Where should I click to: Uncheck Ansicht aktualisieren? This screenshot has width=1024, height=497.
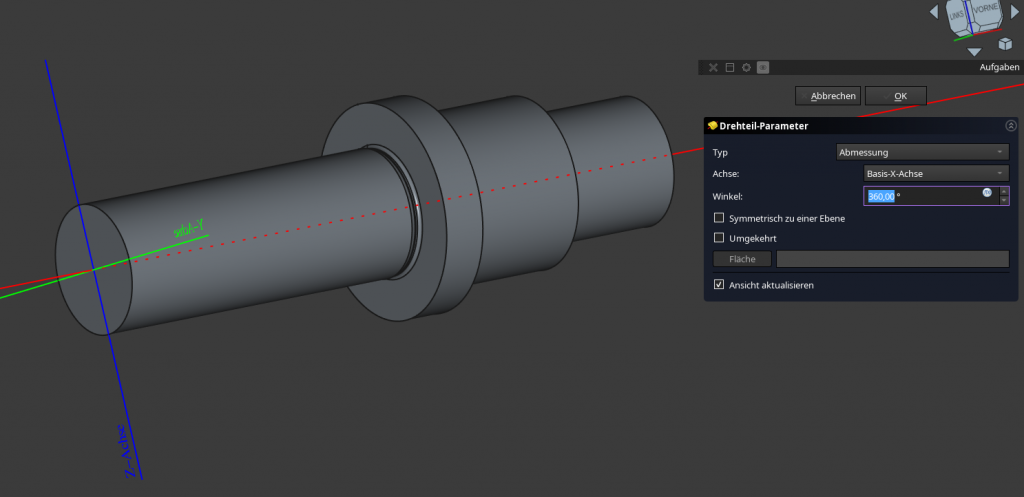coord(719,285)
